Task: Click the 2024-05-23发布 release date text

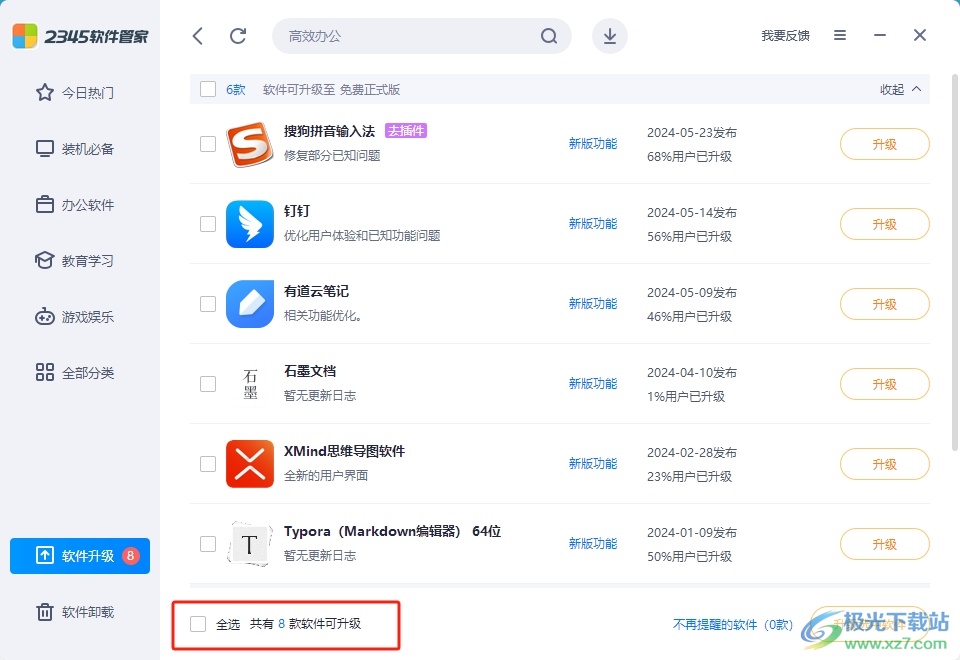Action: coord(692,133)
